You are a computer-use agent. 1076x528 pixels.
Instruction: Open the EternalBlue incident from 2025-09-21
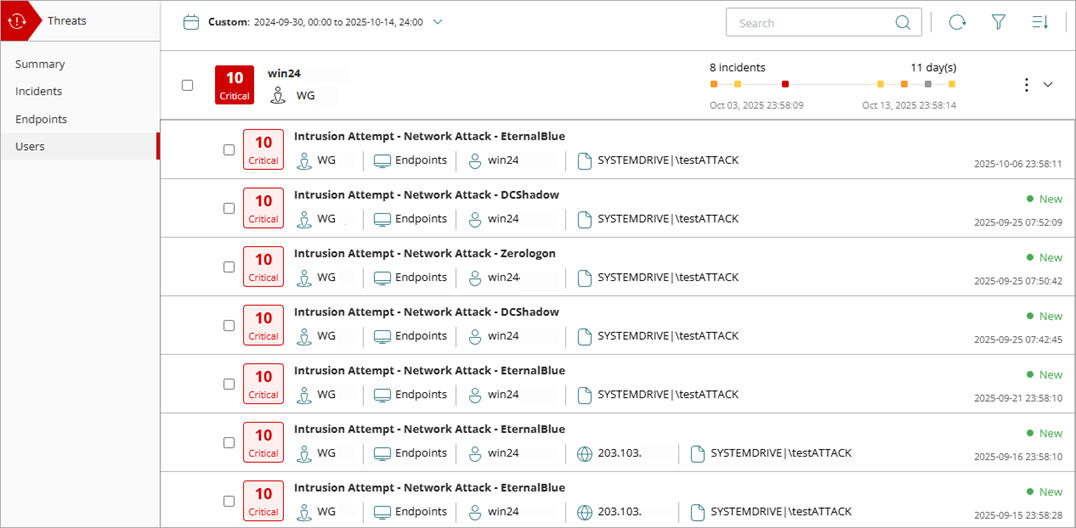[x=430, y=370]
